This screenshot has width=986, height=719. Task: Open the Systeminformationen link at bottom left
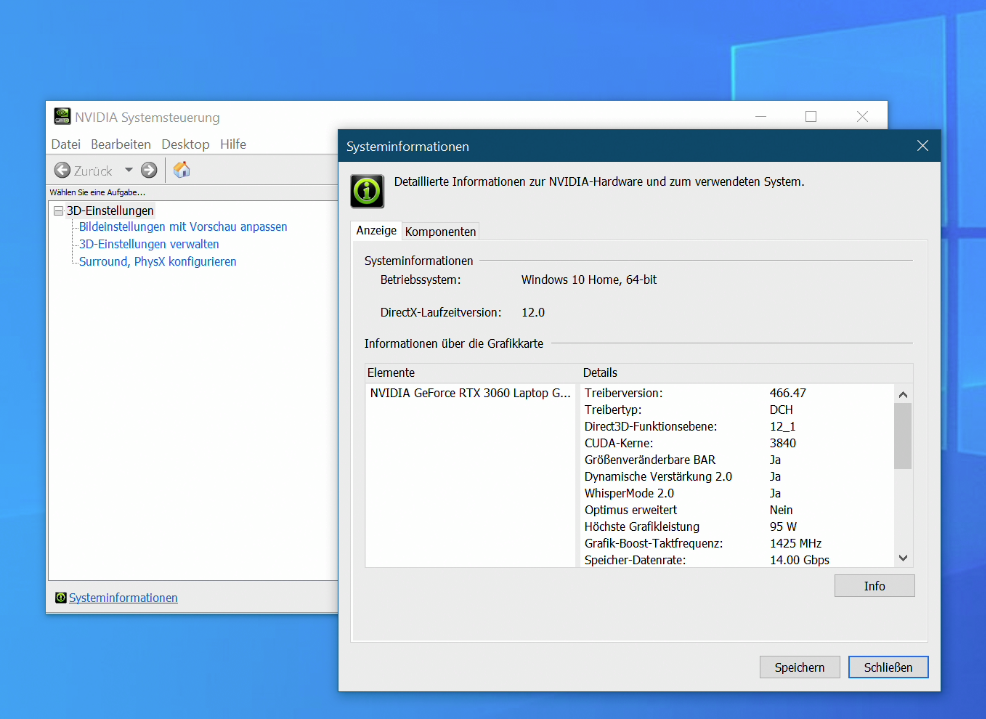click(123, 598)
